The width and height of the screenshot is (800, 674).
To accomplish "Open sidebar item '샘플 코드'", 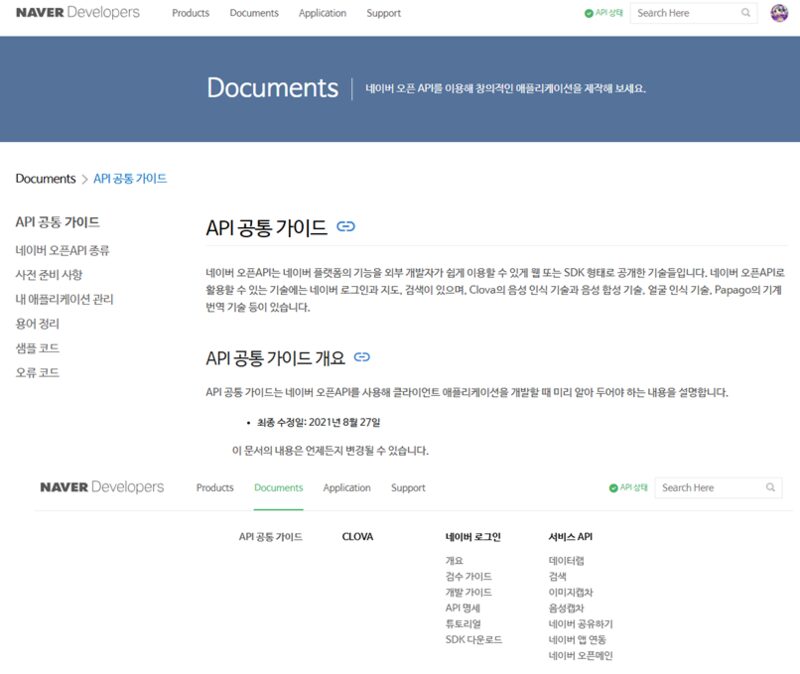I will 37,348.
